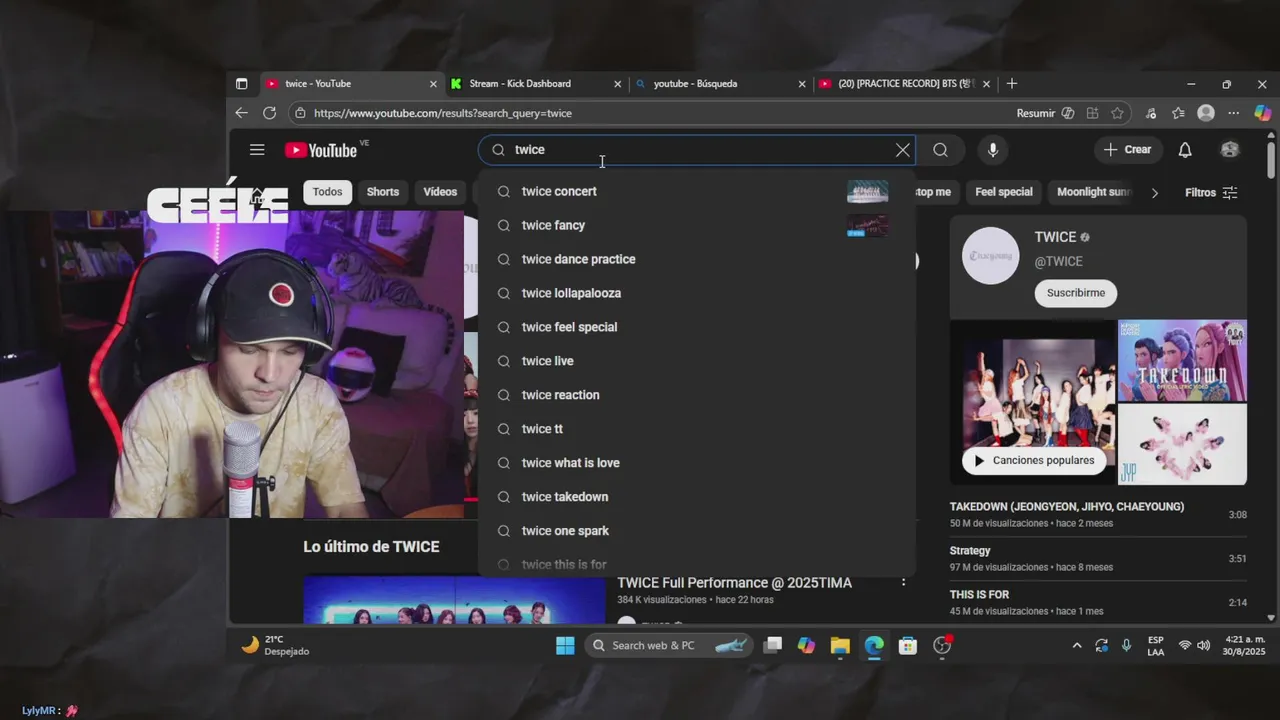1280x720 pixels.
Task: Open YouTube notifications bell
Action: coord(1185,150)
